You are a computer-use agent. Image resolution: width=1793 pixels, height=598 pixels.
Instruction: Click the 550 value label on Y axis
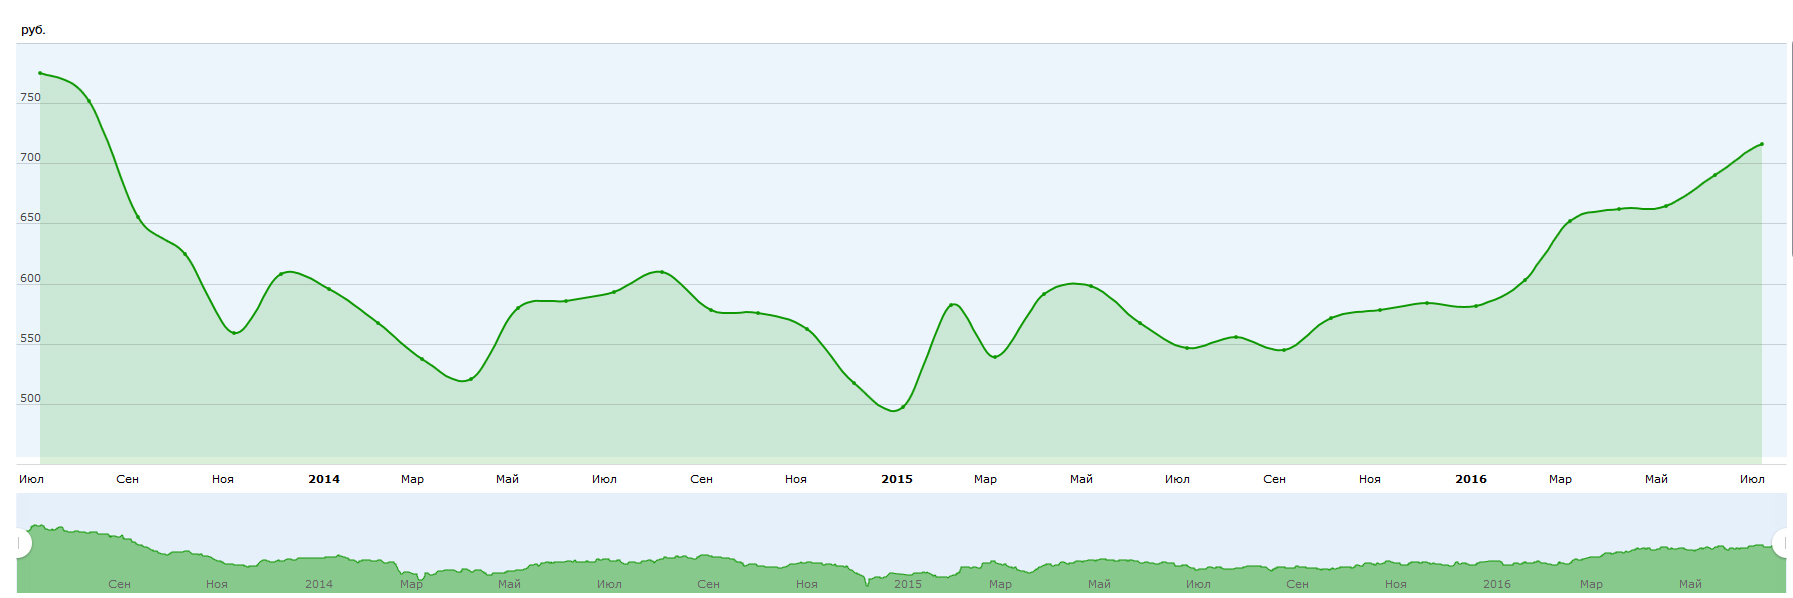(30, 338)
